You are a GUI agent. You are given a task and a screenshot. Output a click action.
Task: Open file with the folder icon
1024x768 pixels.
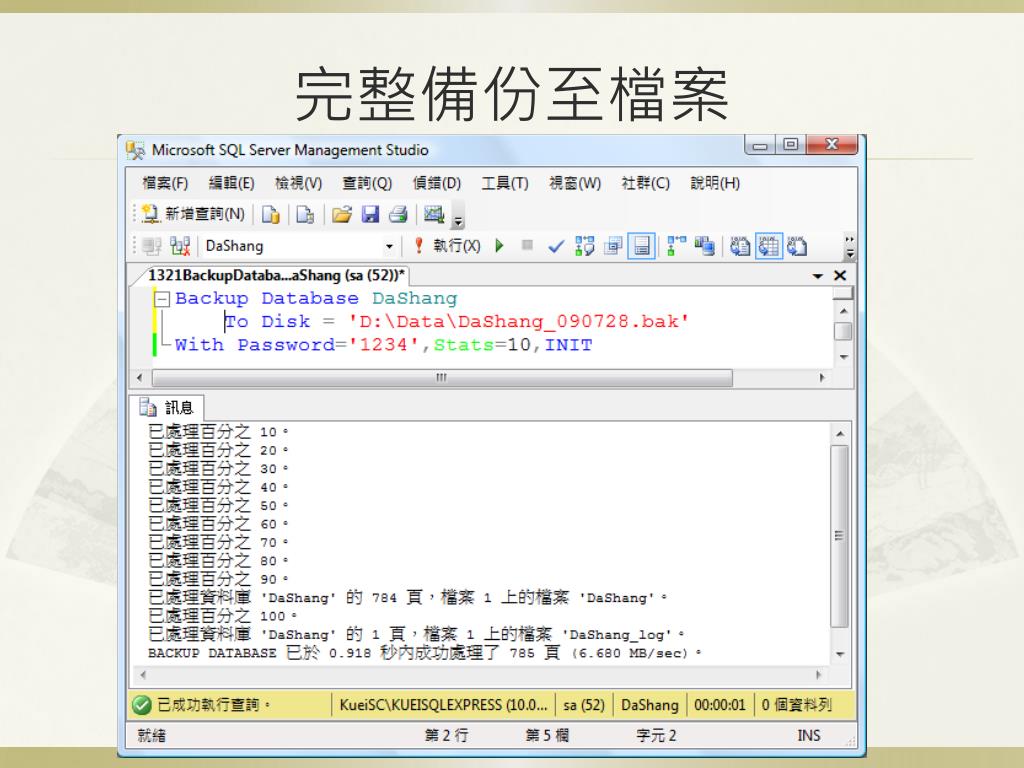point(342,214)
